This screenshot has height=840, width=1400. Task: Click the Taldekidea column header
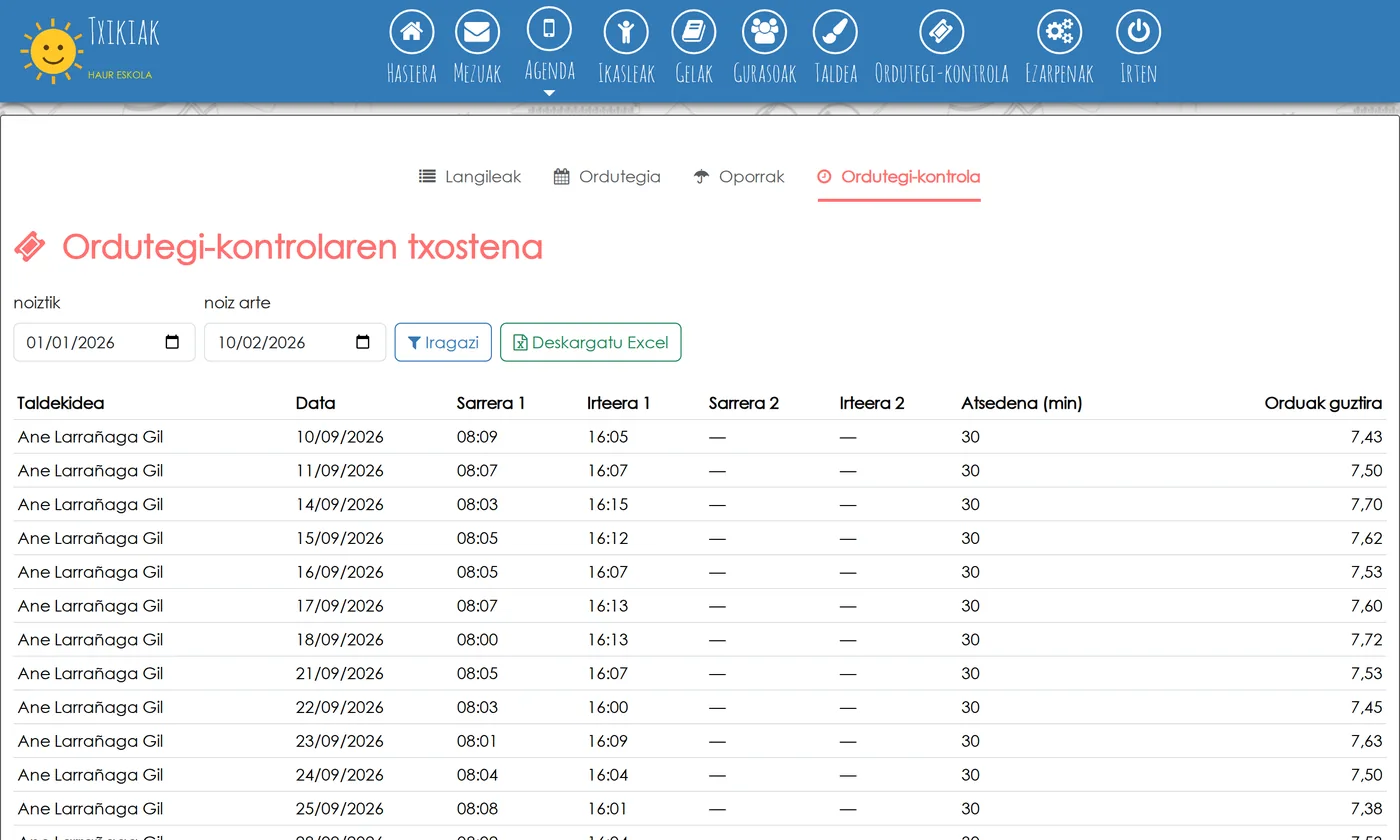pyautogui.click(x=61, y=403)
